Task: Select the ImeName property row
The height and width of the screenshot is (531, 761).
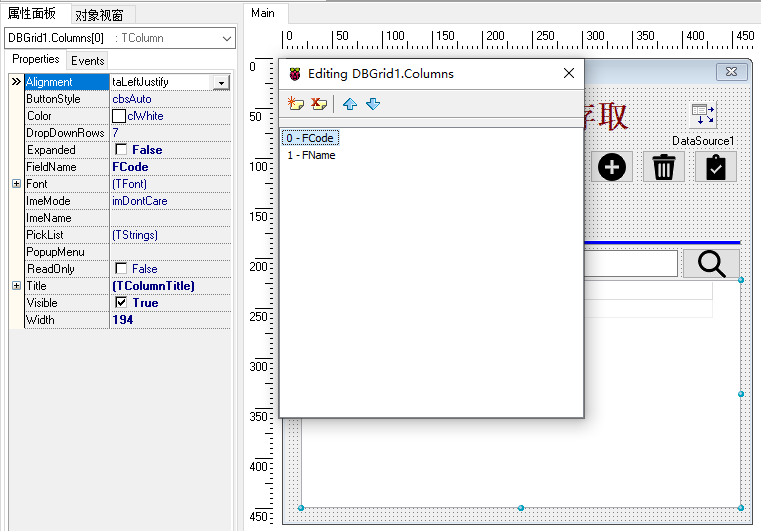Action: pyautogui.click(x=128, y=217)
